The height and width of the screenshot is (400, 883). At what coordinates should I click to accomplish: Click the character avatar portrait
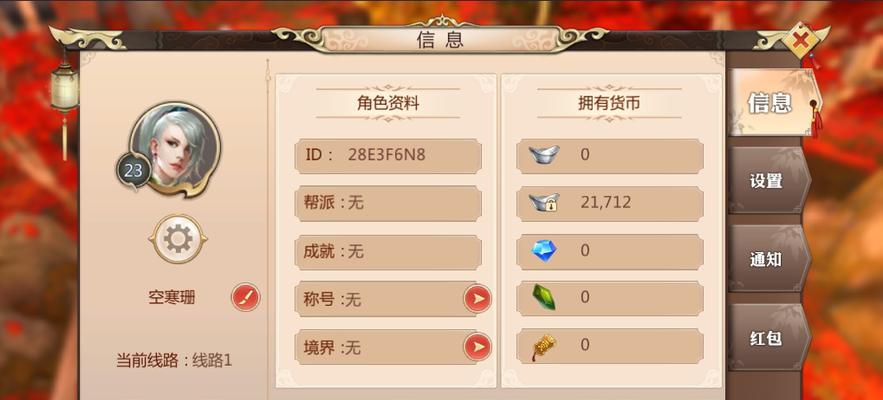point(175,149)
